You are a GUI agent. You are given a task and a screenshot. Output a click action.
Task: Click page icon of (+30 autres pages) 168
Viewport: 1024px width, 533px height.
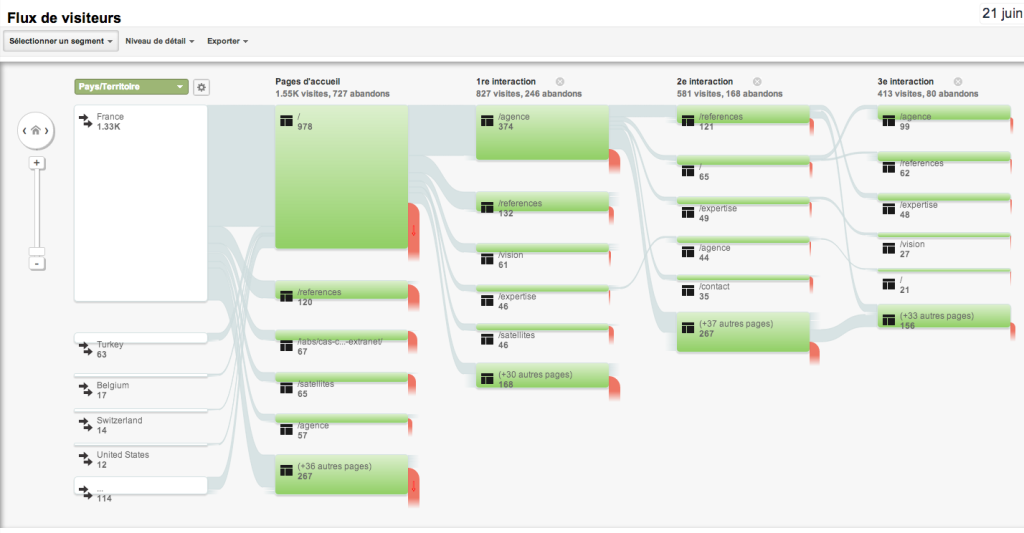(x=487, y=379)
